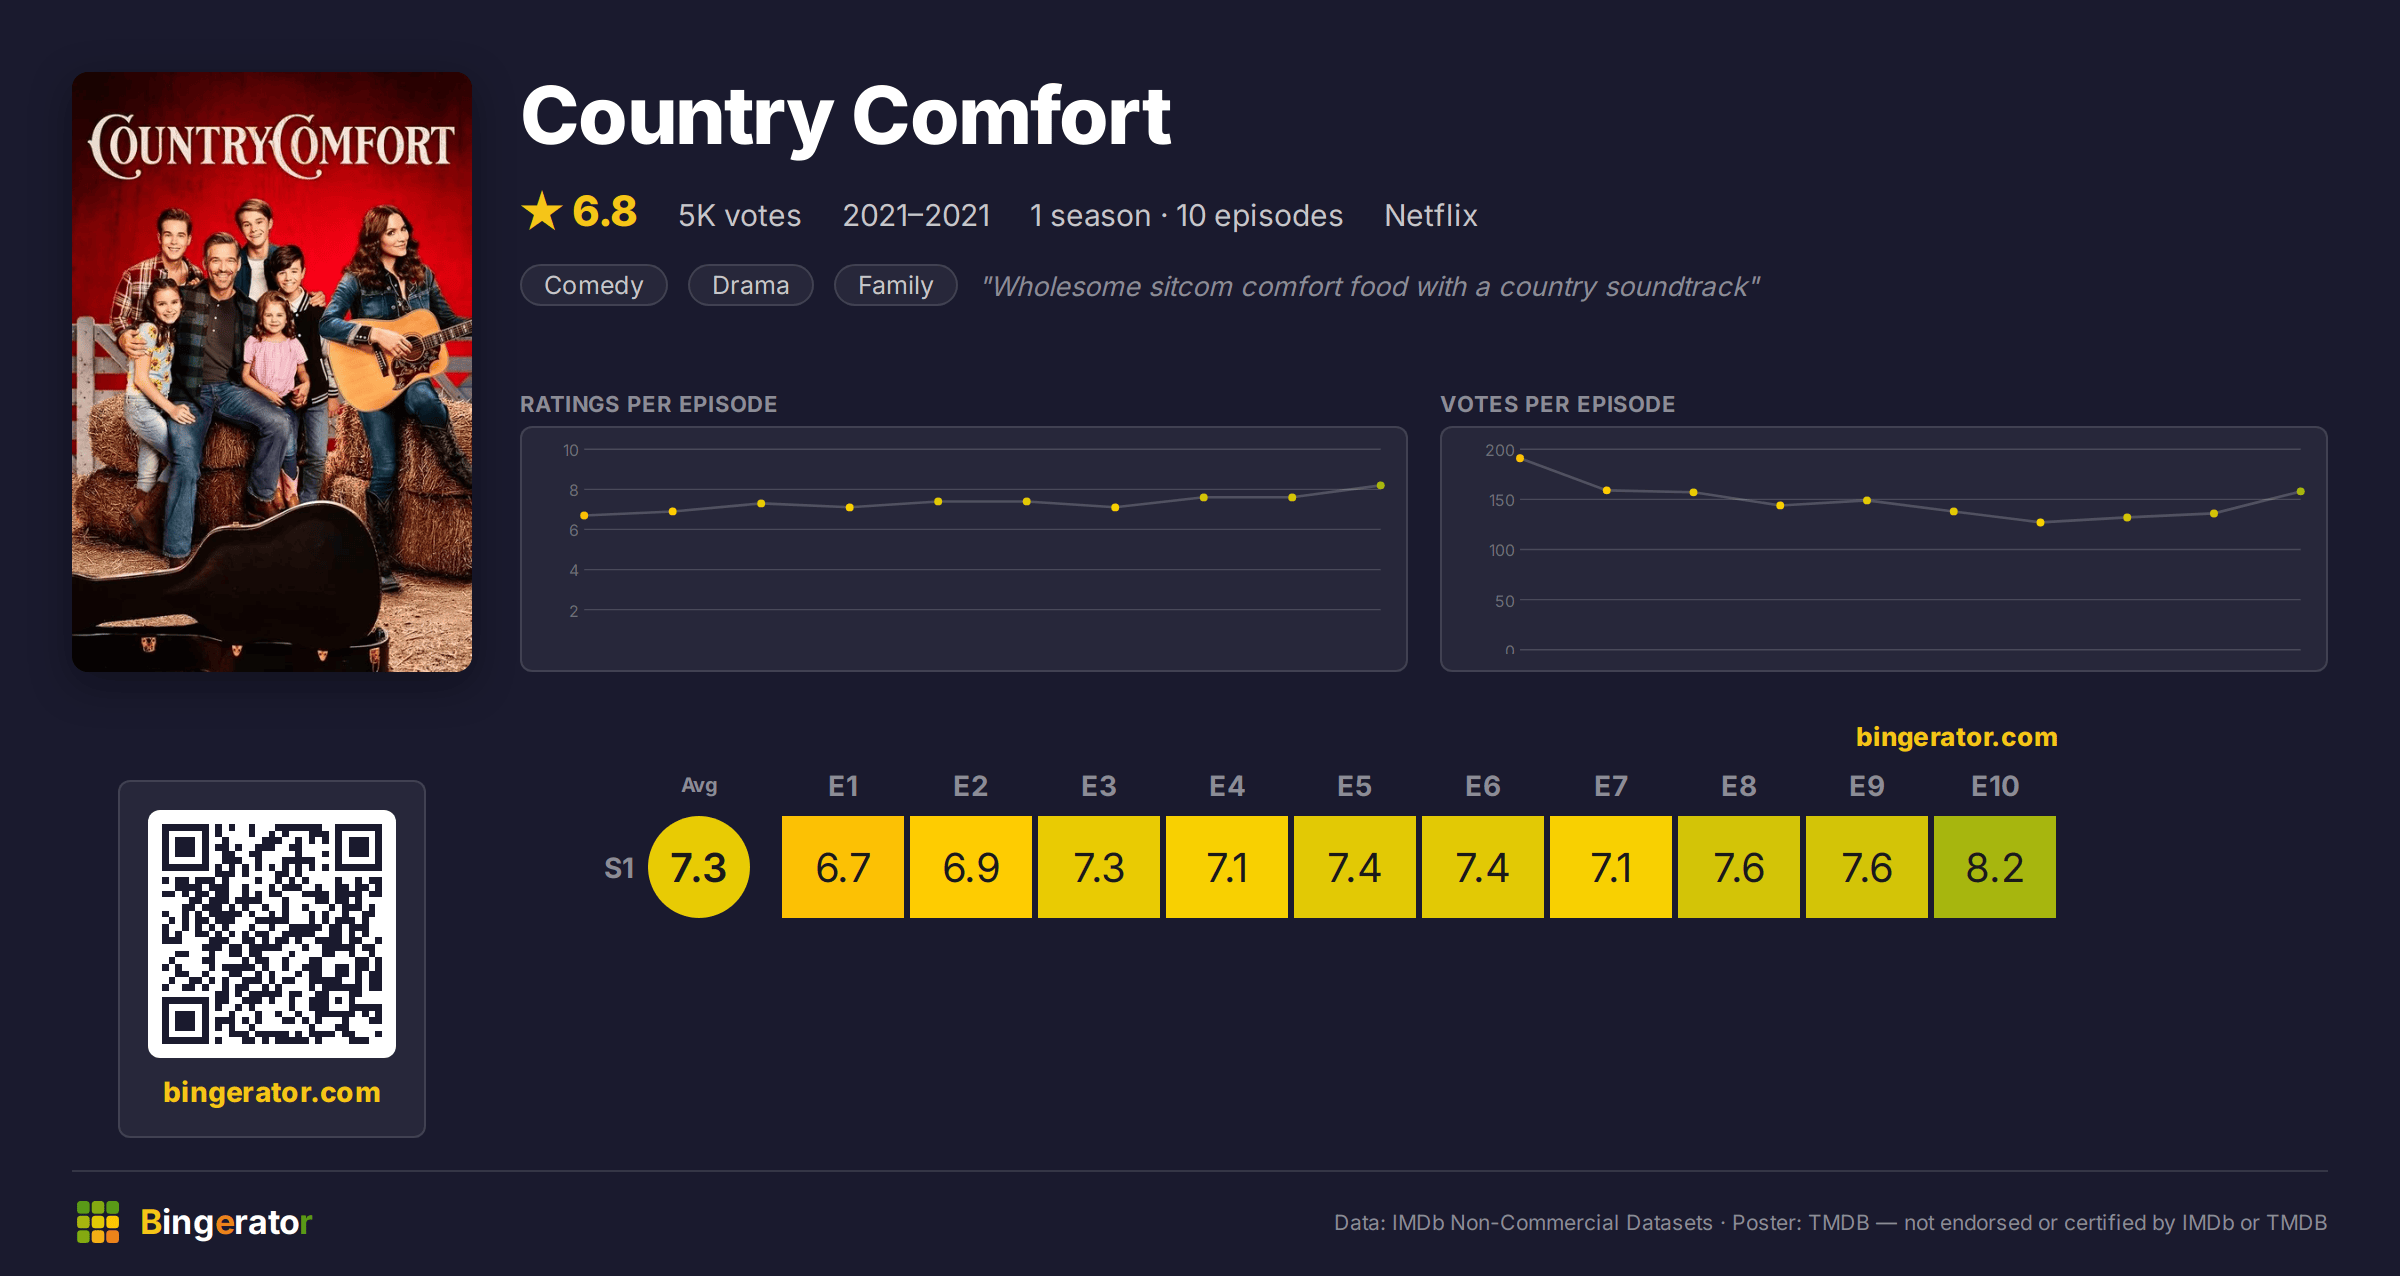Click the QR code image
Image resolution: width=2400 pixels, height=1276 pixels.
point(272,933)
